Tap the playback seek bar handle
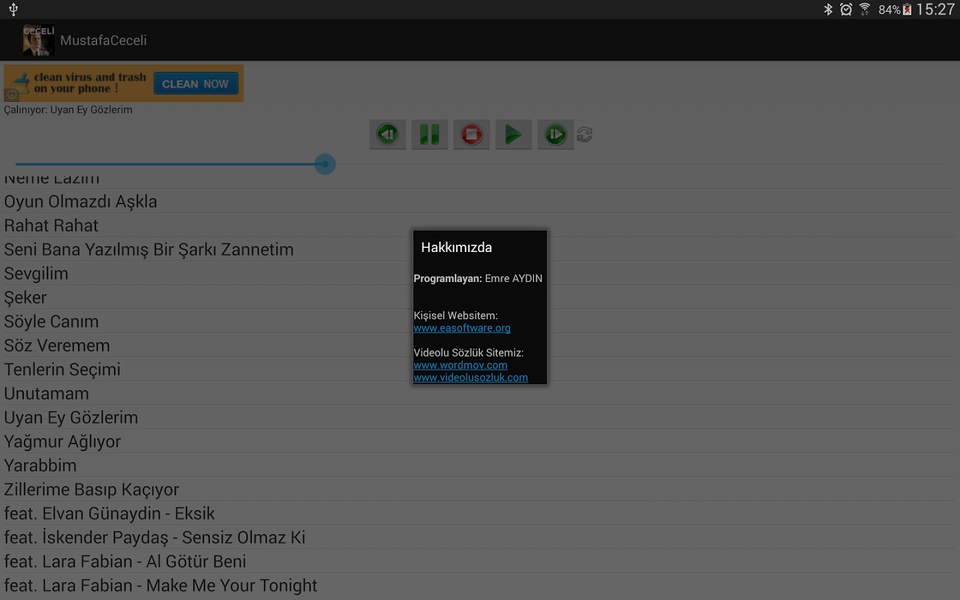This screenshot has width=960, height=600. (325, 164)
